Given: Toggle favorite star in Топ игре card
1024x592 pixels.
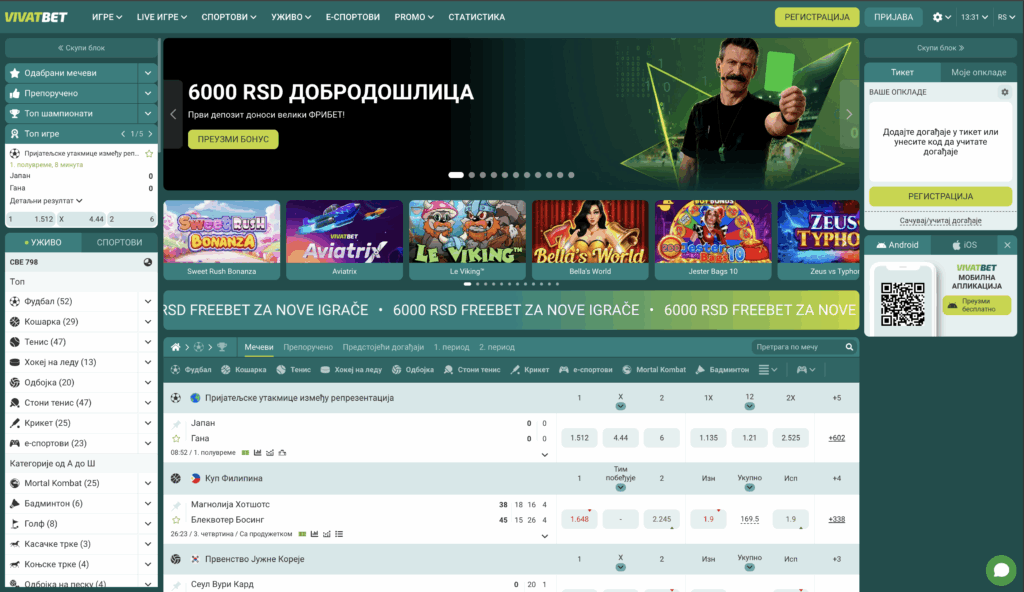Looking at the screenshot, I should pyautogui.click(x=149, y=153).
